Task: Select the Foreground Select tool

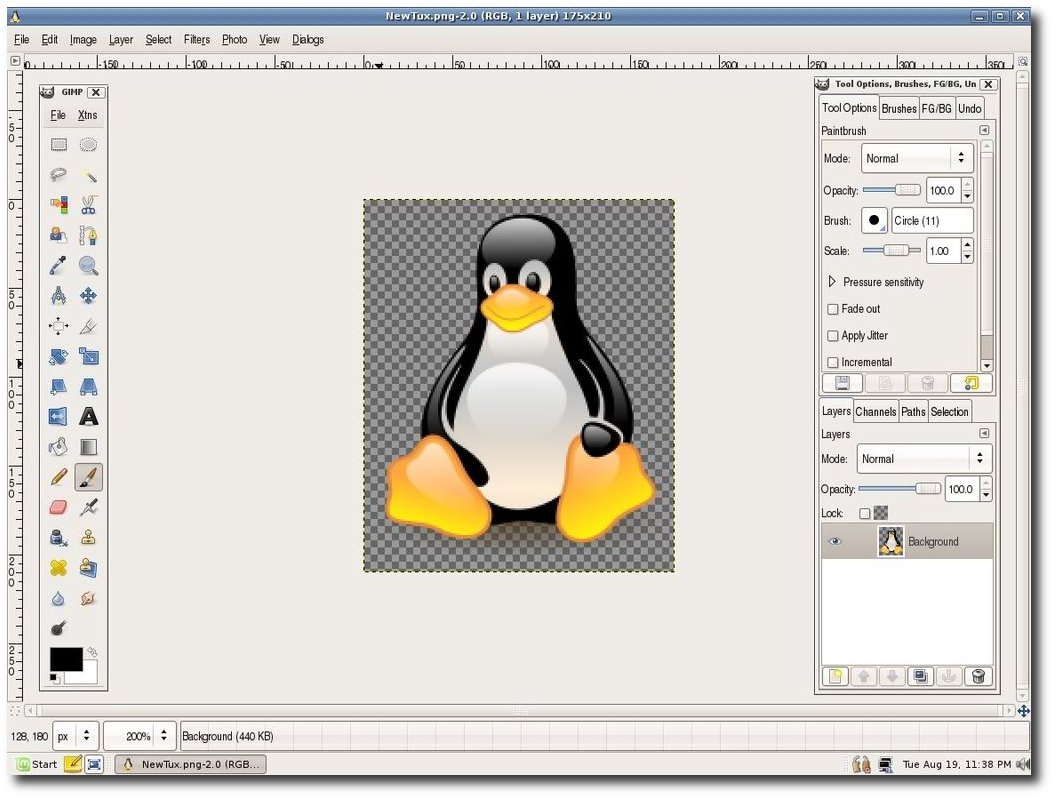Action: [x=58, y=235]
